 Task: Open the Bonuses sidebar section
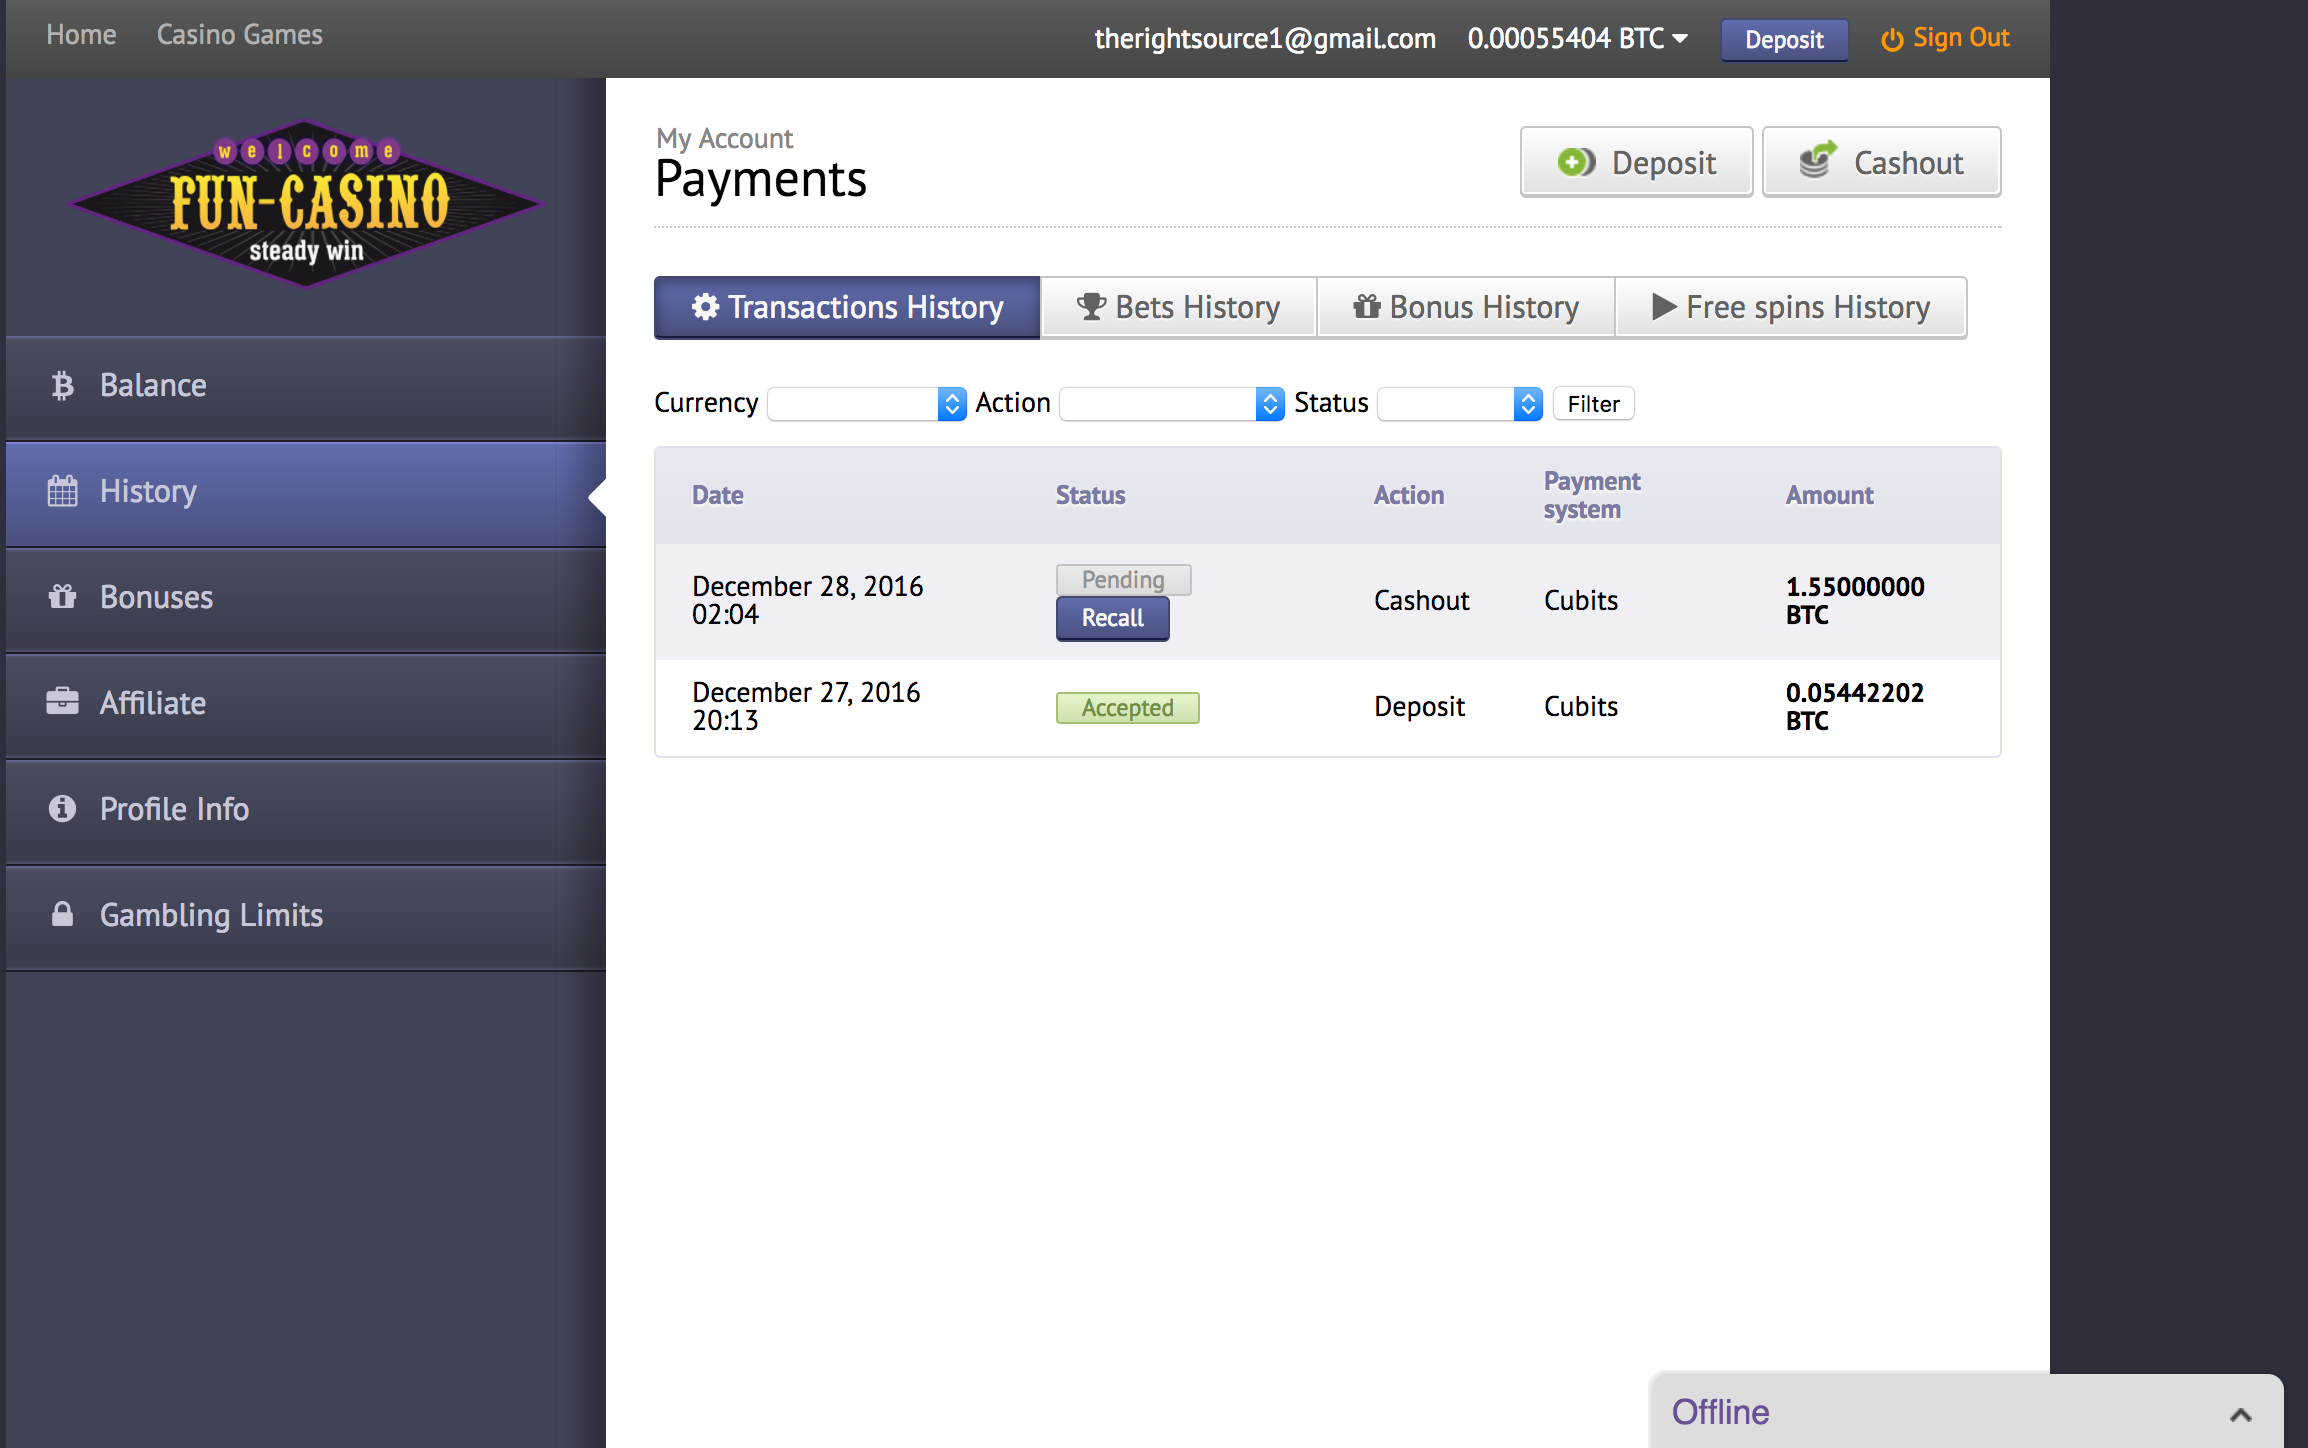click(x=306, y=599)
